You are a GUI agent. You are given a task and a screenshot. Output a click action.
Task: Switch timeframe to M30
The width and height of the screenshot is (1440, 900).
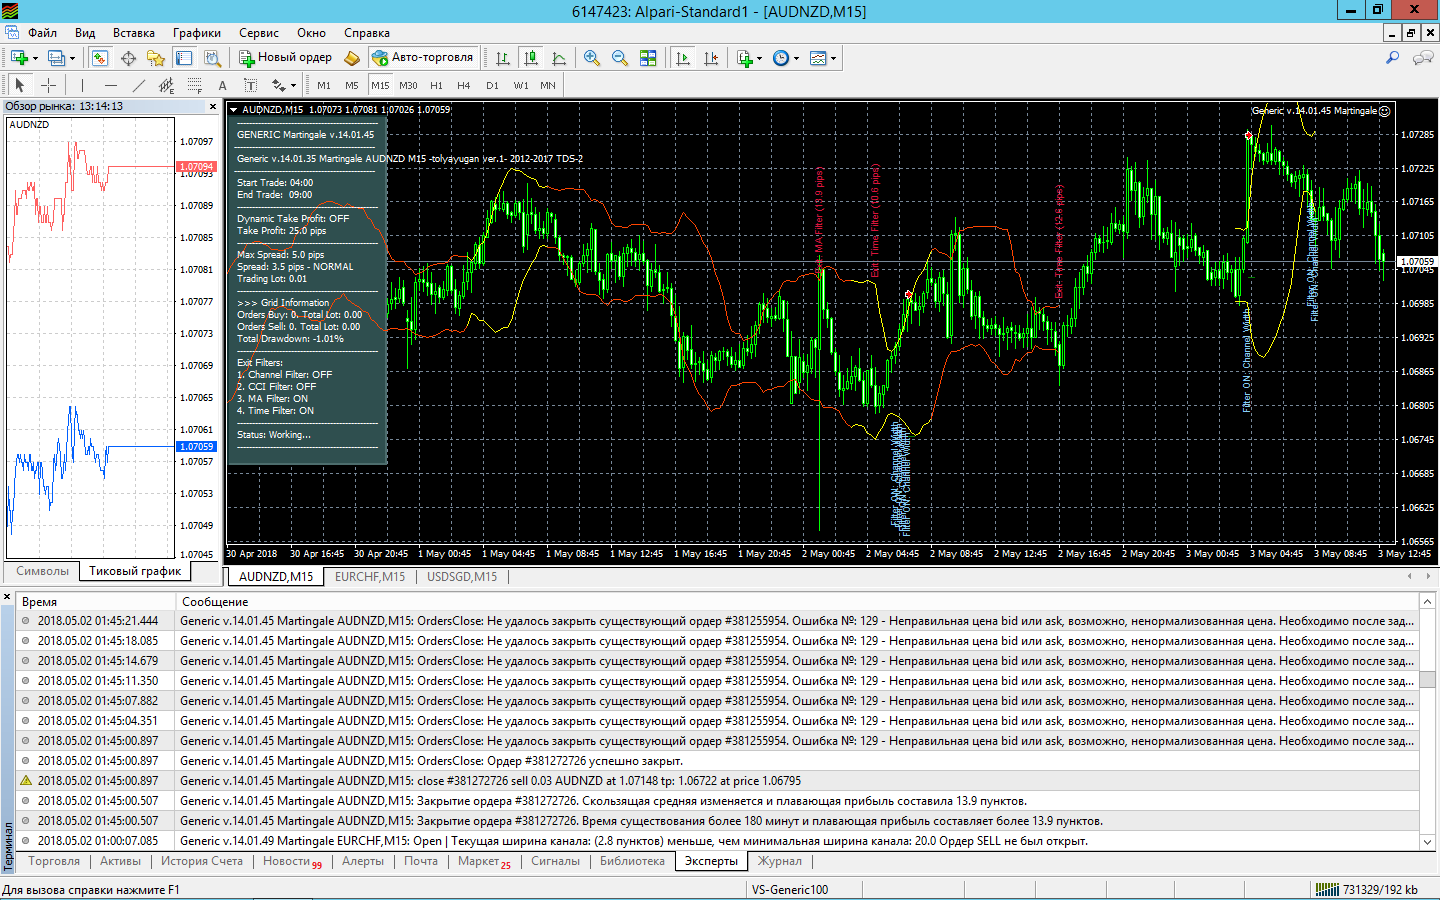tap(408, 85)
